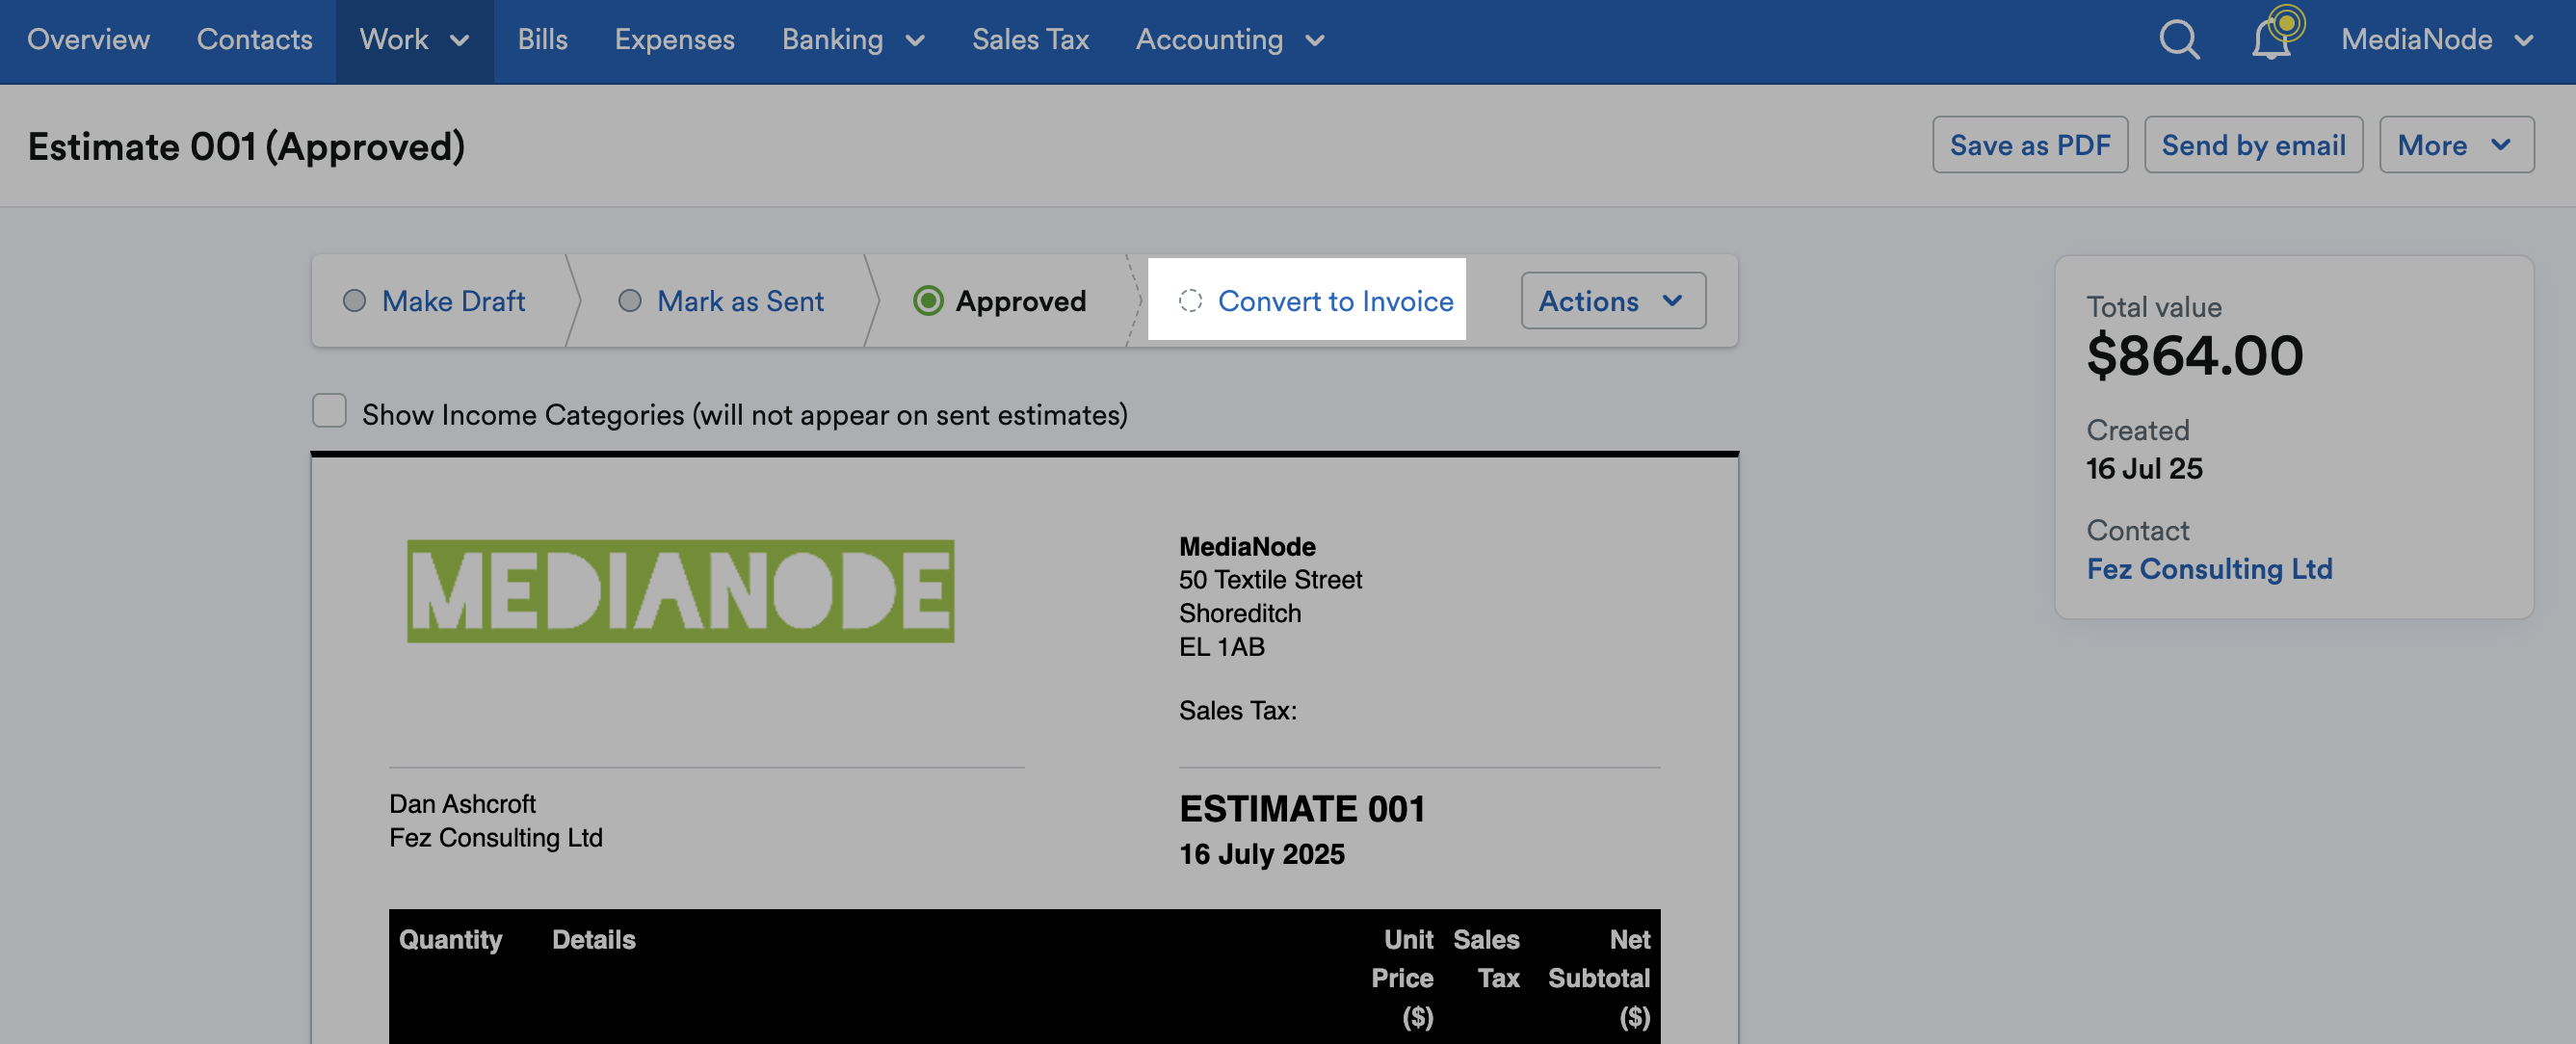Expand the Work menu
2576x1044 pixels.
click(x=414, y=40)
